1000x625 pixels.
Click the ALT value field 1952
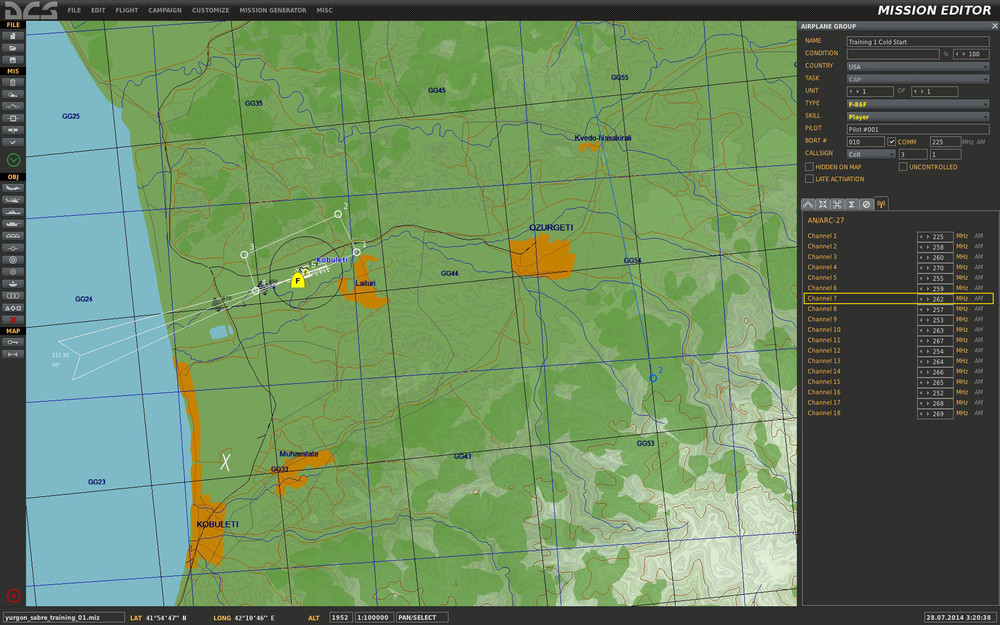pos(341,617)
